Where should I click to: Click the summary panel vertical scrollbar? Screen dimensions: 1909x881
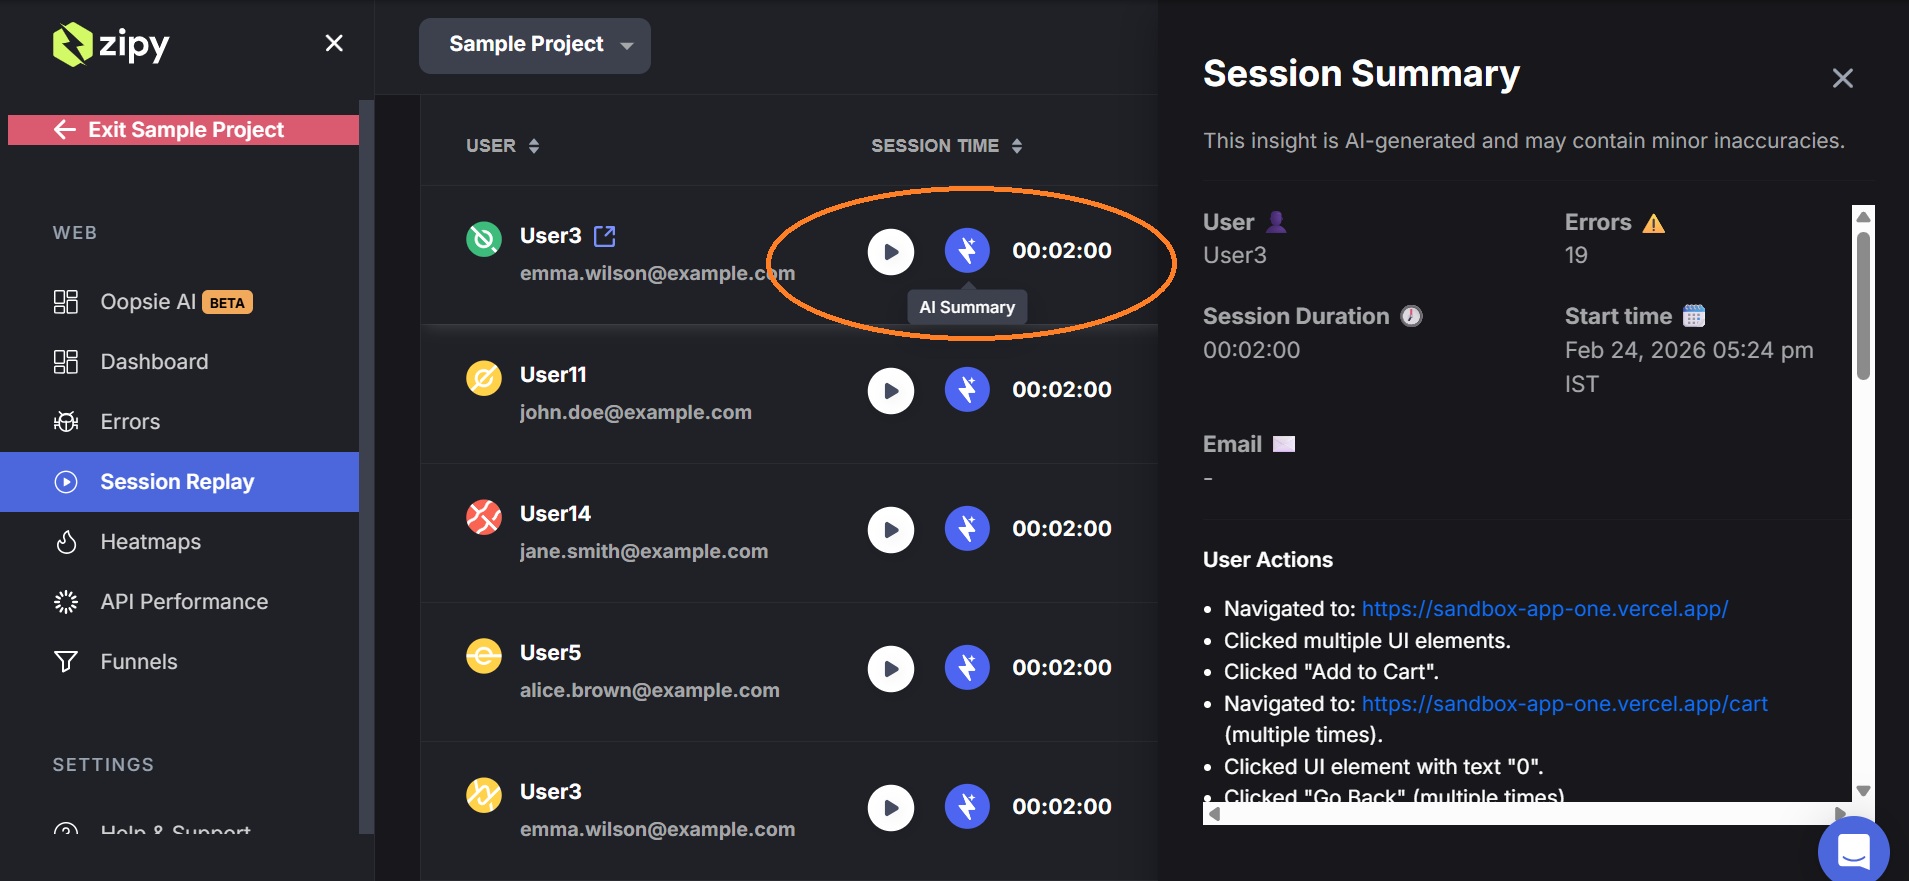(1863, 307)
